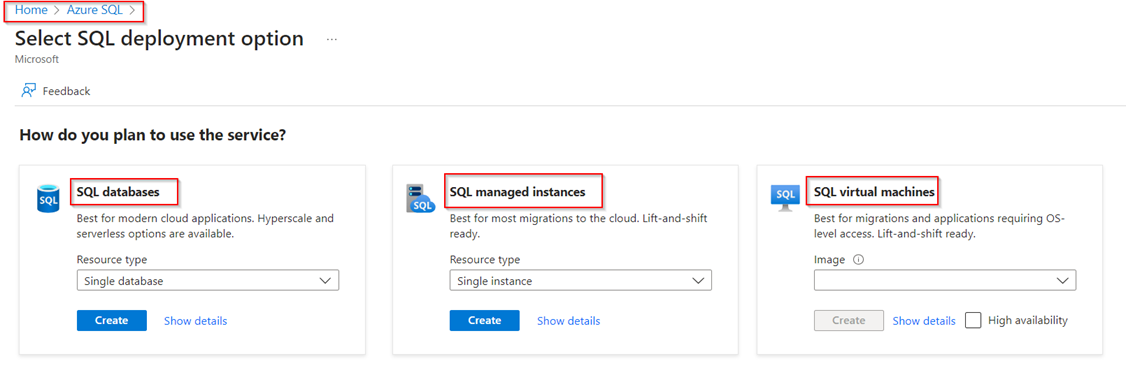Screen dimensions: 1126x375
Task: Click the SQL databases card title
Action: (118, 192)
